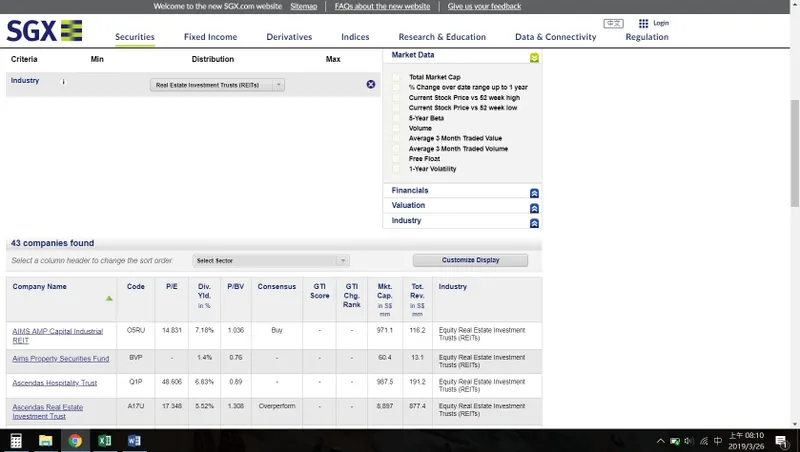Remove the Industry criteria with X icon
The image size is (800, 452).
(x=371, y=84)
